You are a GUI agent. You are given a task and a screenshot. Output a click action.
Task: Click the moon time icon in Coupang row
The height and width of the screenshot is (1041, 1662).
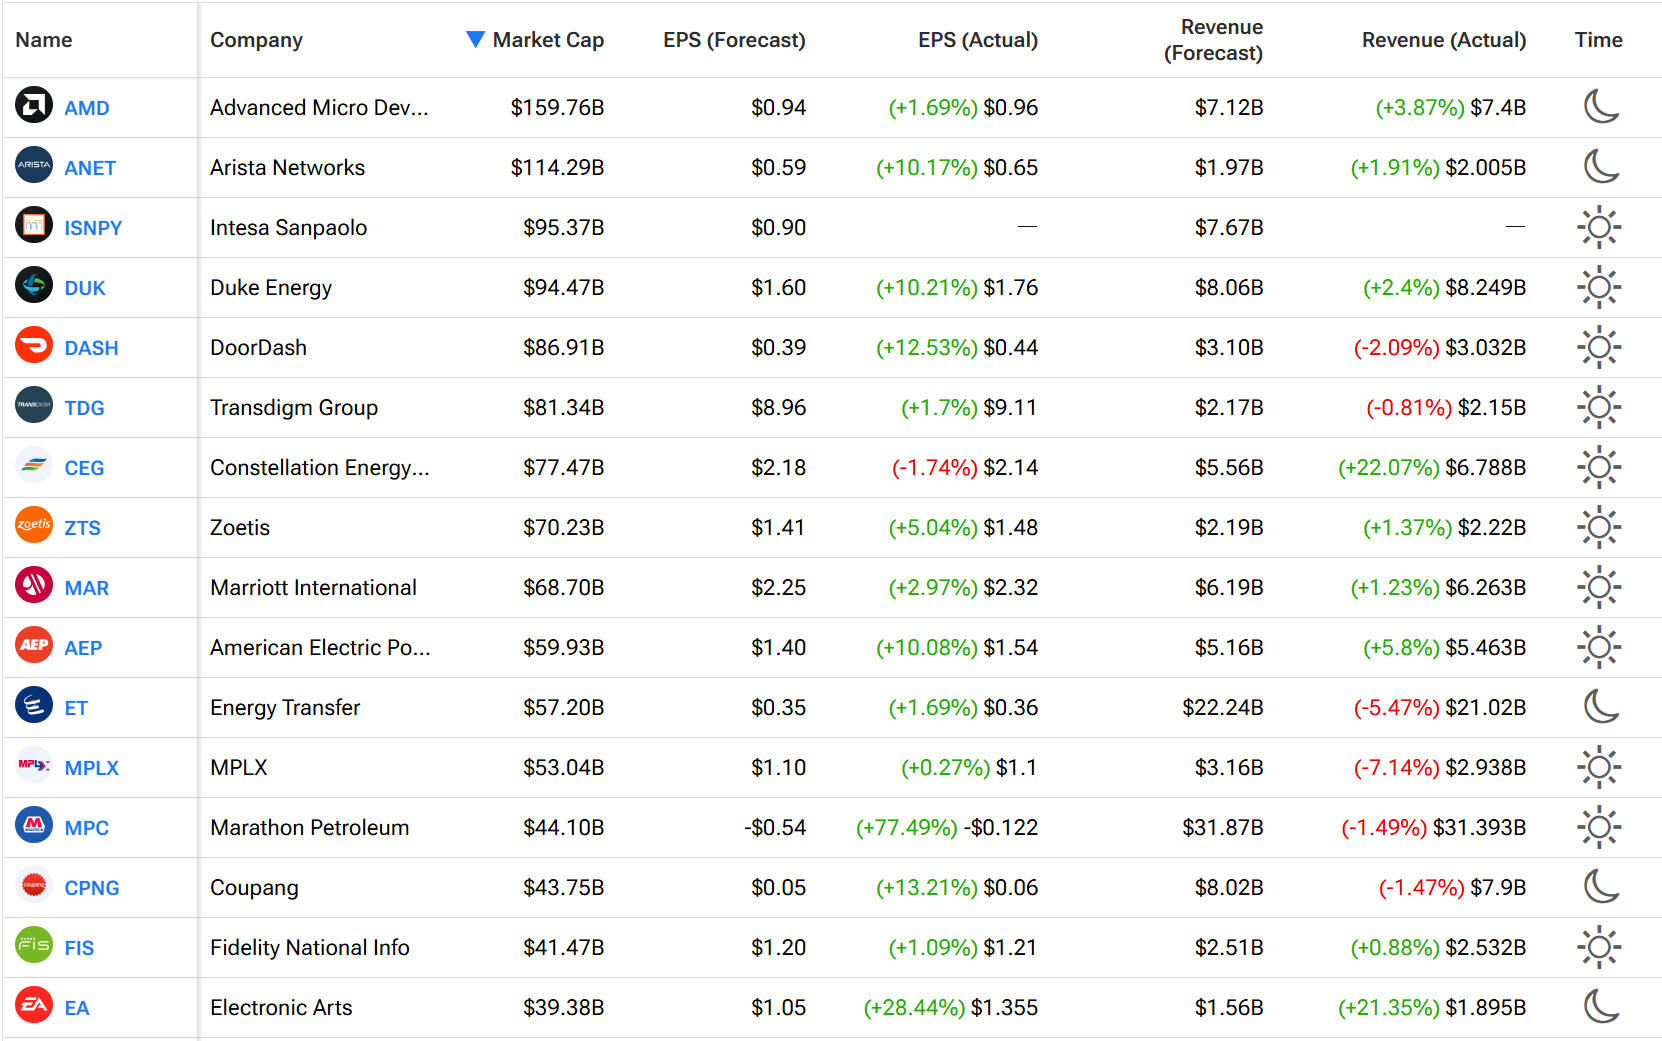pyautogui.click(x=1600, y=886)
